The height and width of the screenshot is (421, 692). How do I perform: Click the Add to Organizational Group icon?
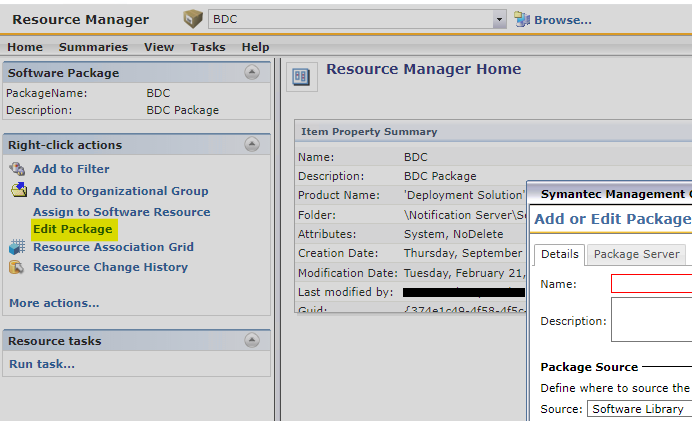click(17, 190)
